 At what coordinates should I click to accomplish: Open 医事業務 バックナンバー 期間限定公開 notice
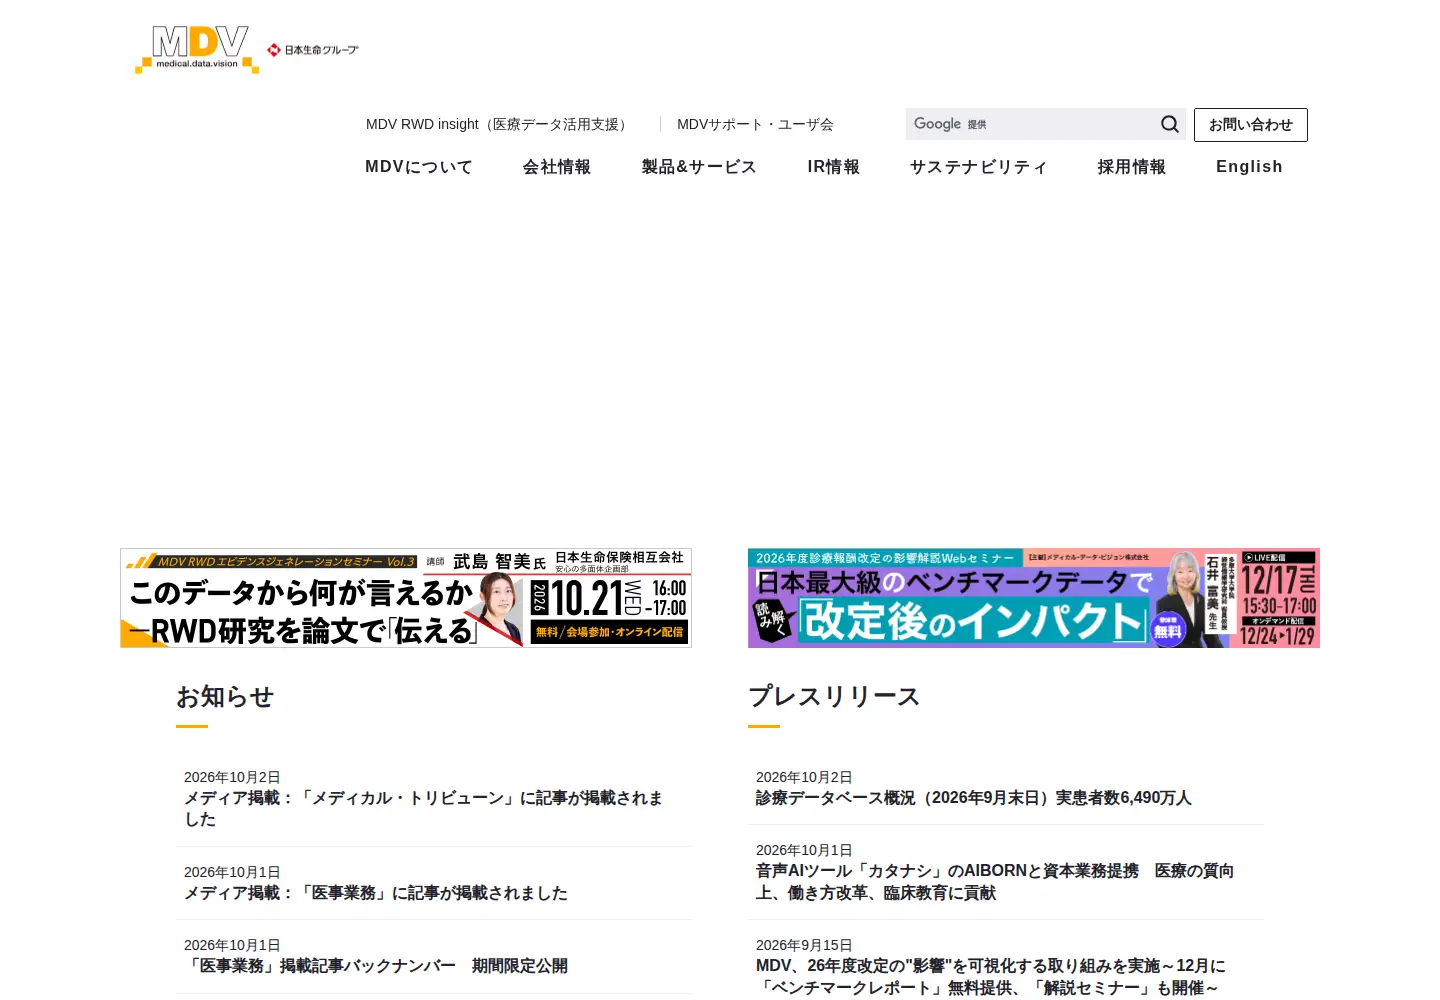(x=376, y=966)
